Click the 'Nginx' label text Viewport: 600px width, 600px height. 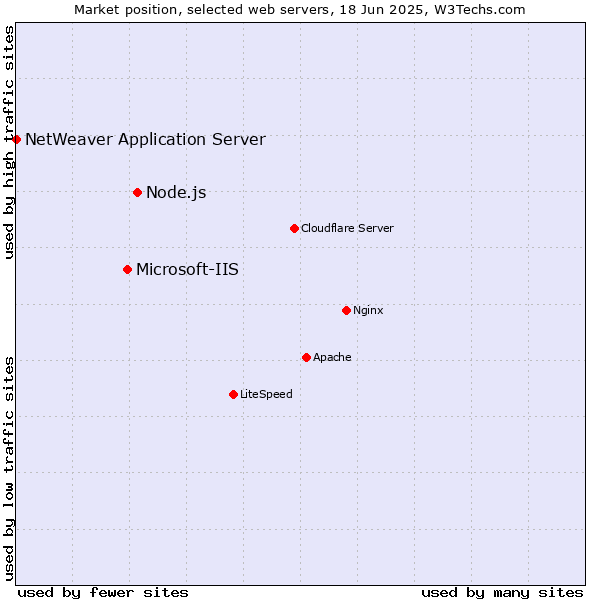368,310
